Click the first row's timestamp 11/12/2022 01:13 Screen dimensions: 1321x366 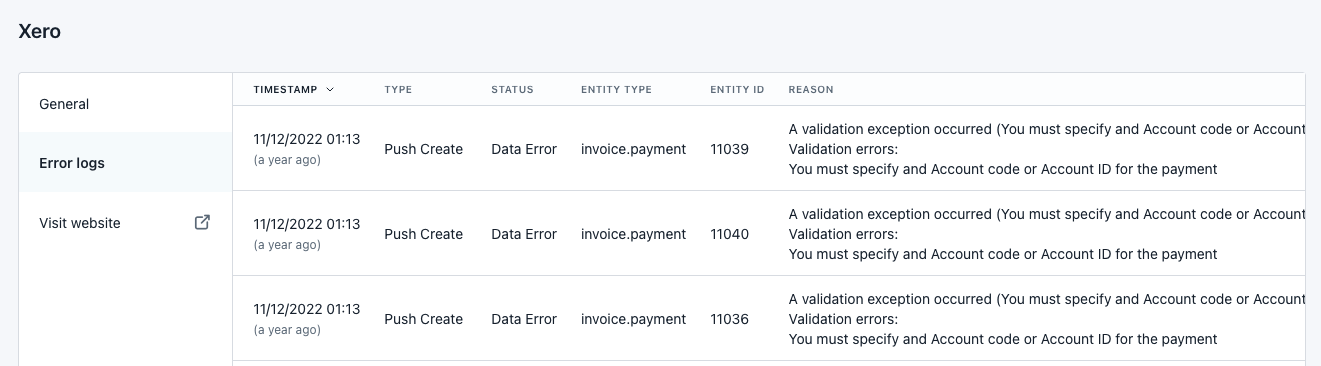coord(306,139)
